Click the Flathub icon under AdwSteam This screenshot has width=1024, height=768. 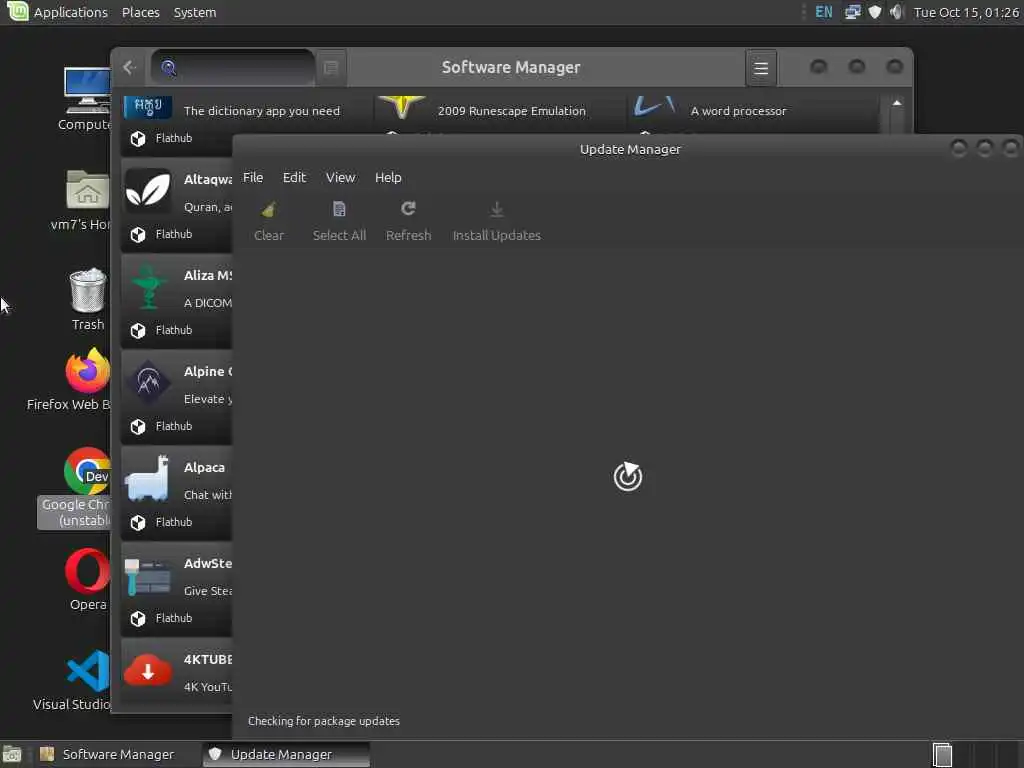coord(138,618)
